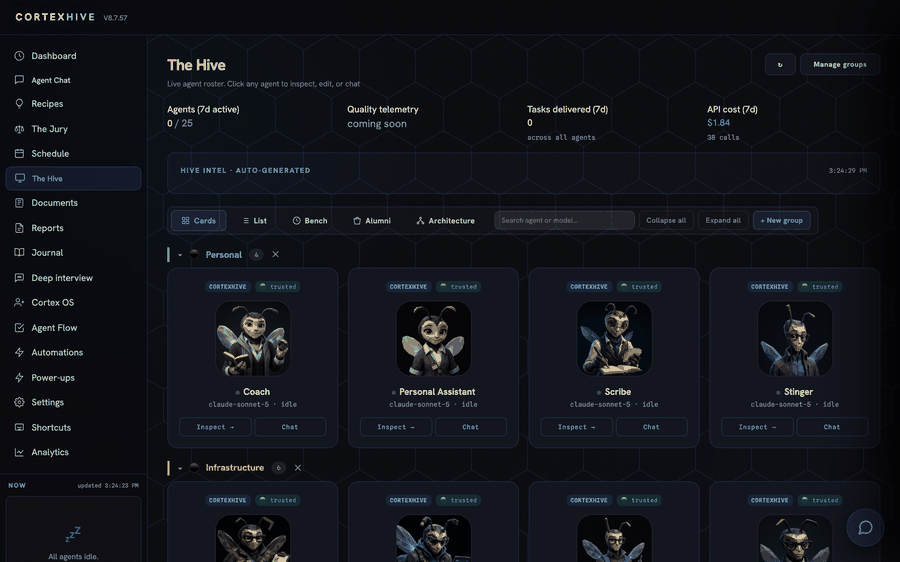Click the Agent Chat speech bubble icon
The height and width of the screenshot is (562, 900).
tap(19, 80)
